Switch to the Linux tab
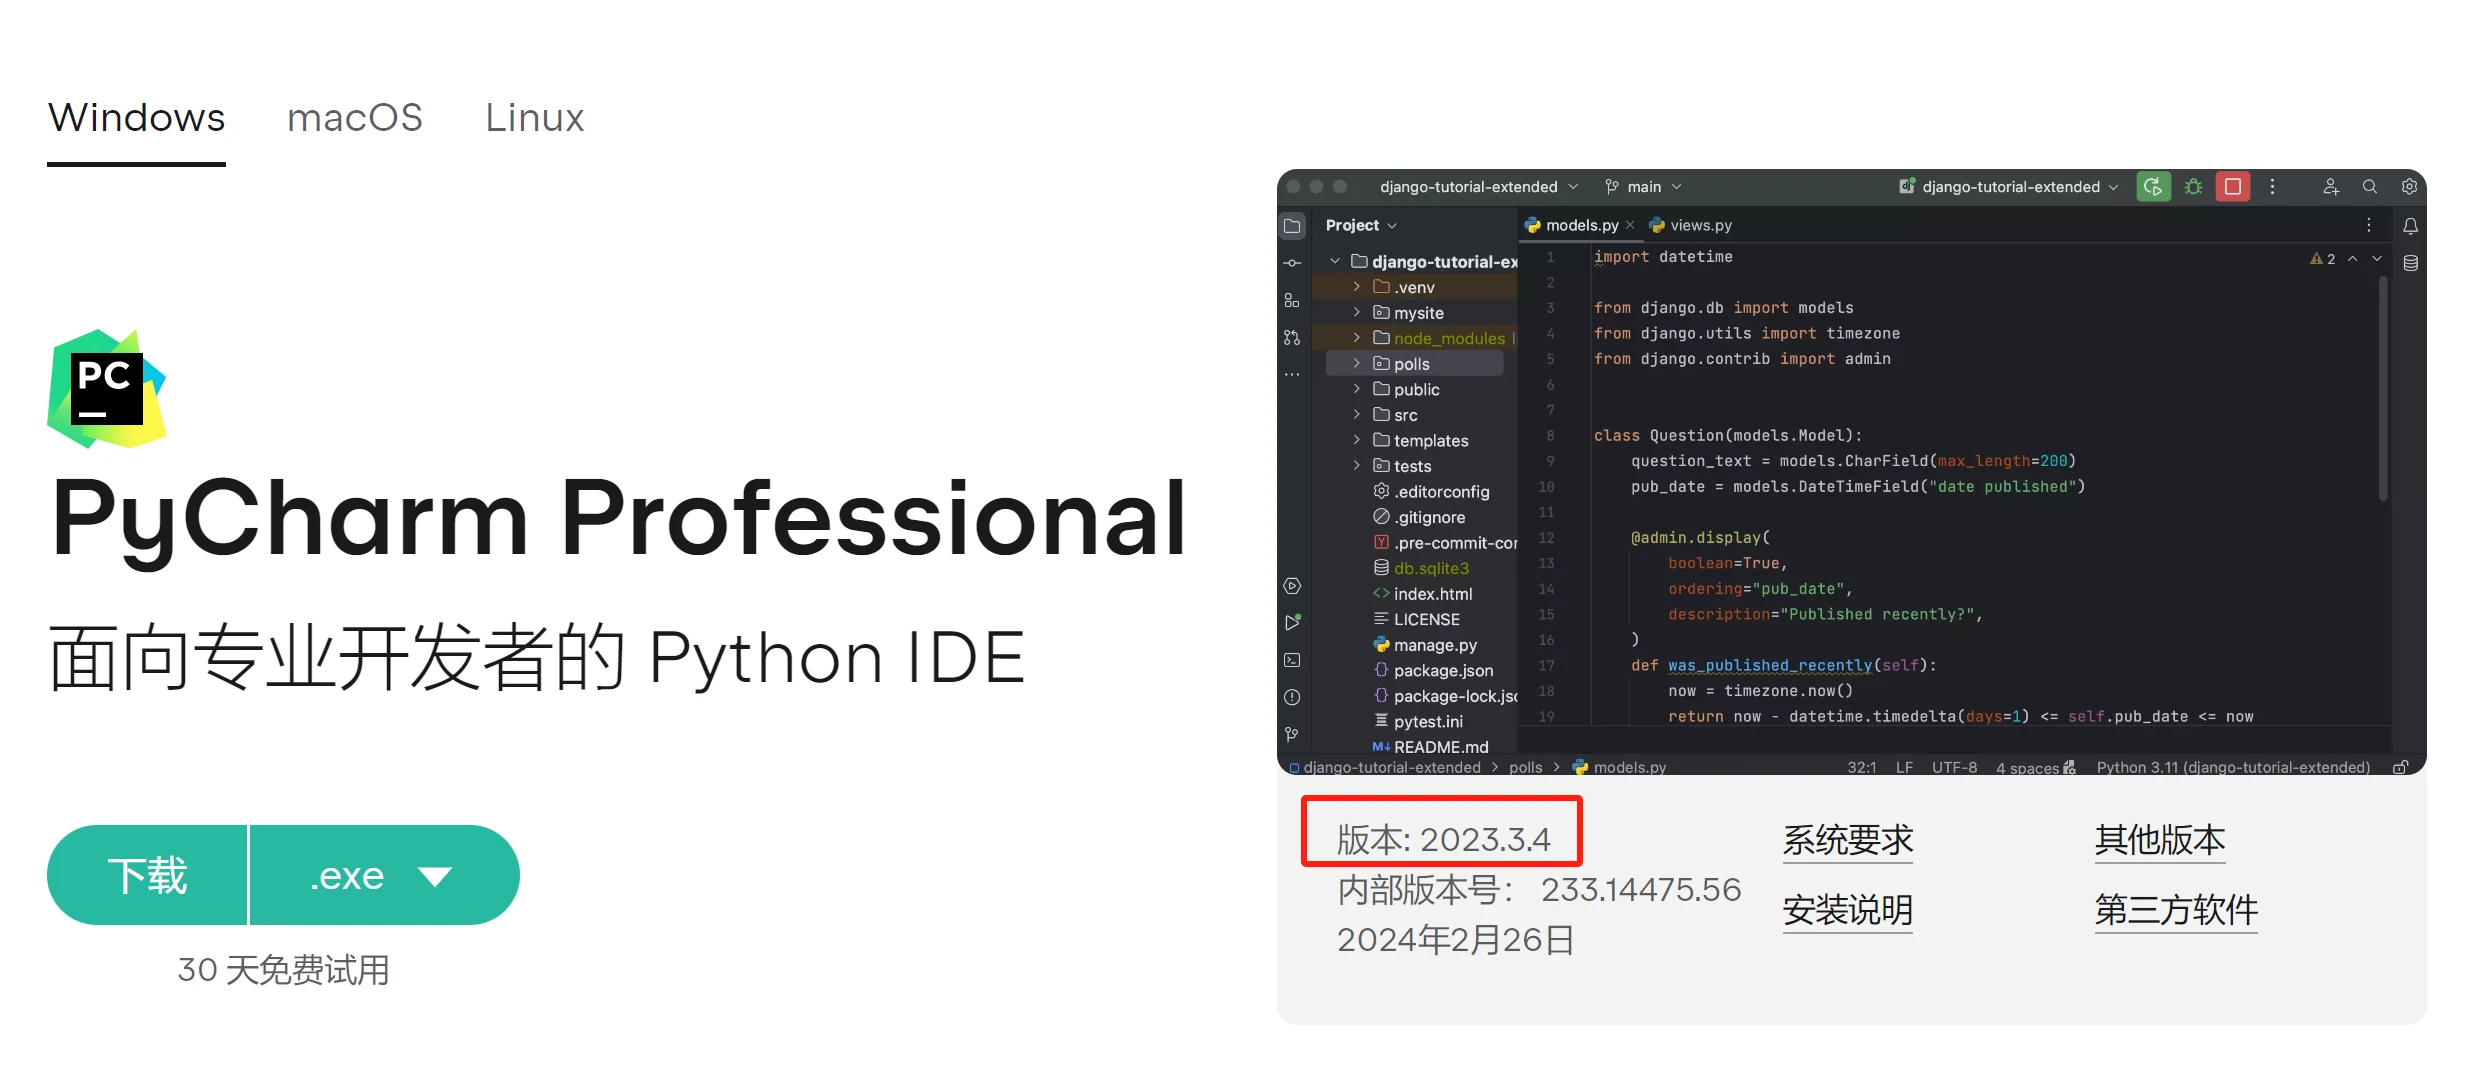 pos(534,119)
